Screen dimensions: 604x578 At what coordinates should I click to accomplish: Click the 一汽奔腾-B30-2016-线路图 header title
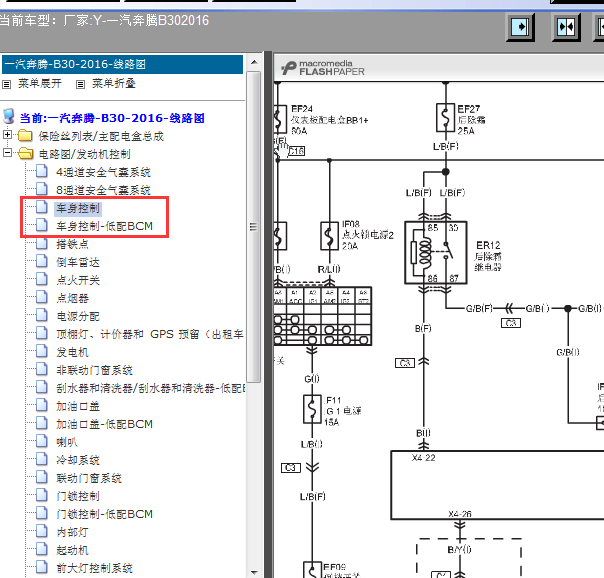pyautogui.click(x=76, y=64)
